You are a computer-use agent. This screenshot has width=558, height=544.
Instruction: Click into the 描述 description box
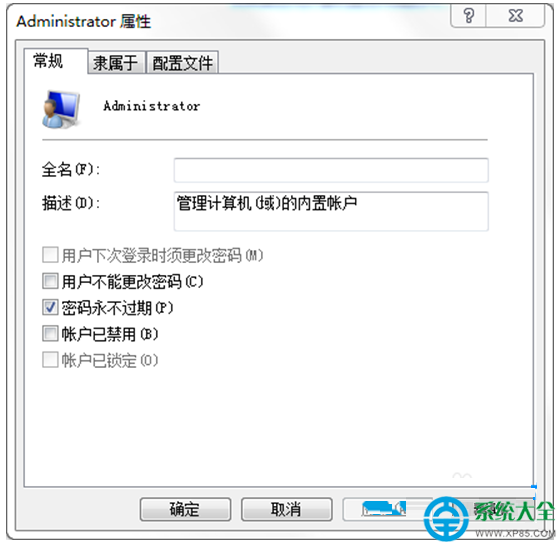point(331,211)
